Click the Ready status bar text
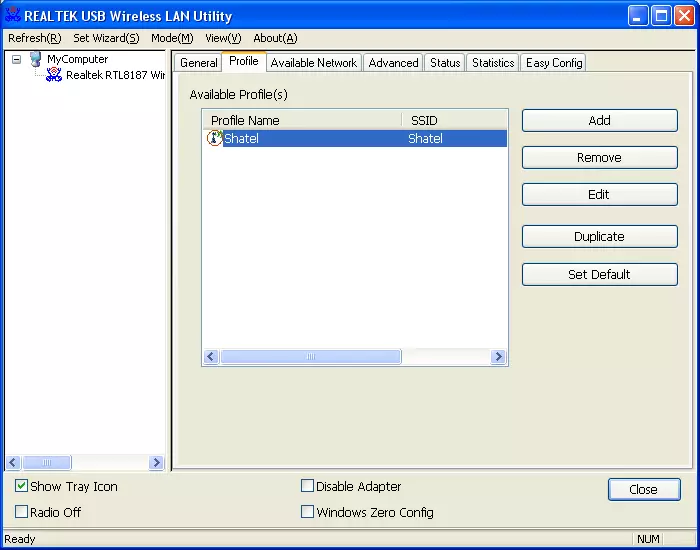This screenshot has width=700, height=550. [x=20, y=539]
